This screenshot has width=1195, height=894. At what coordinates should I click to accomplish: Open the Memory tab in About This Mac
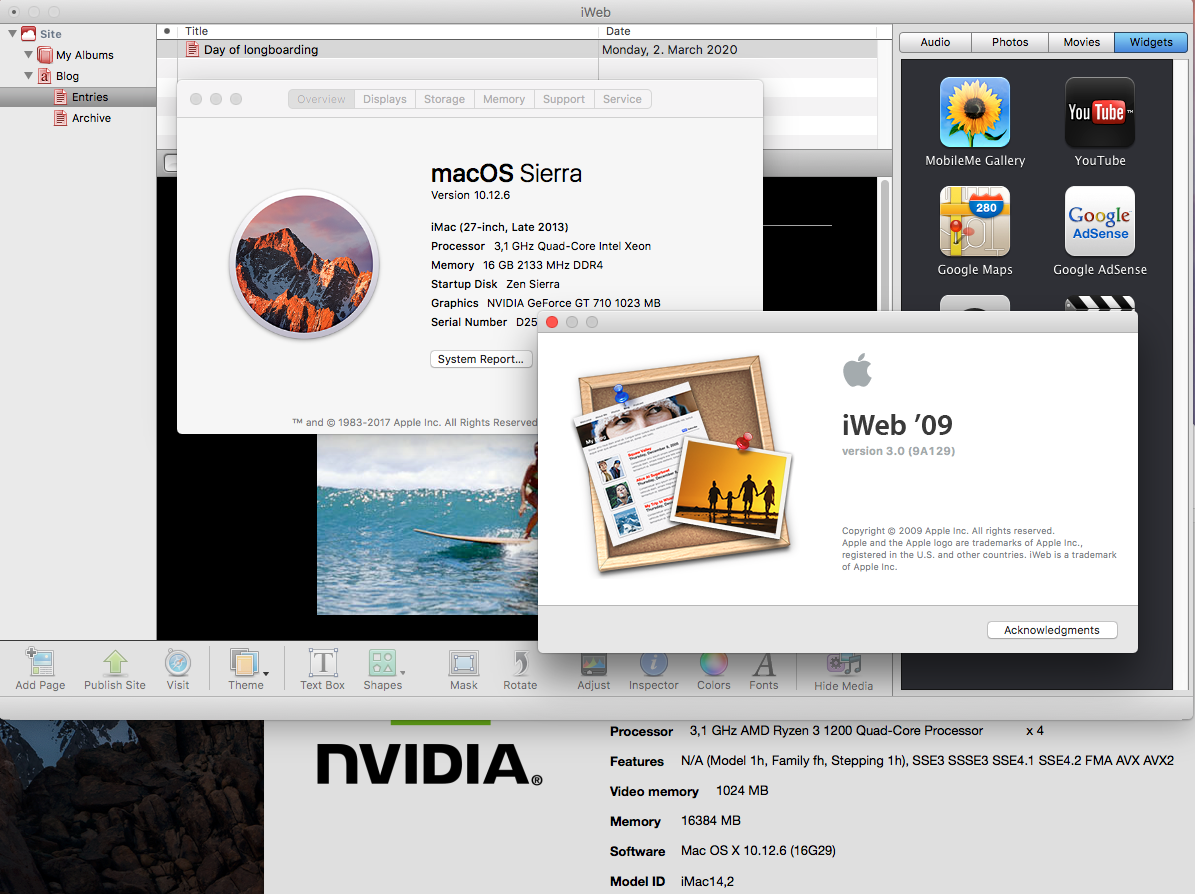(x=504, y=99)
